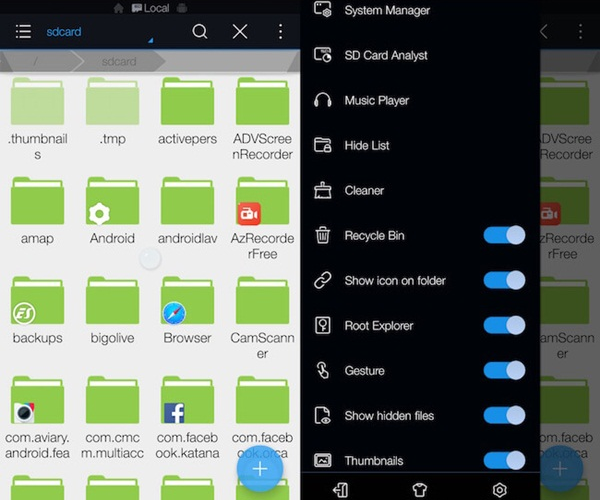Disable the Thumbnails switch

pos(504,460)
